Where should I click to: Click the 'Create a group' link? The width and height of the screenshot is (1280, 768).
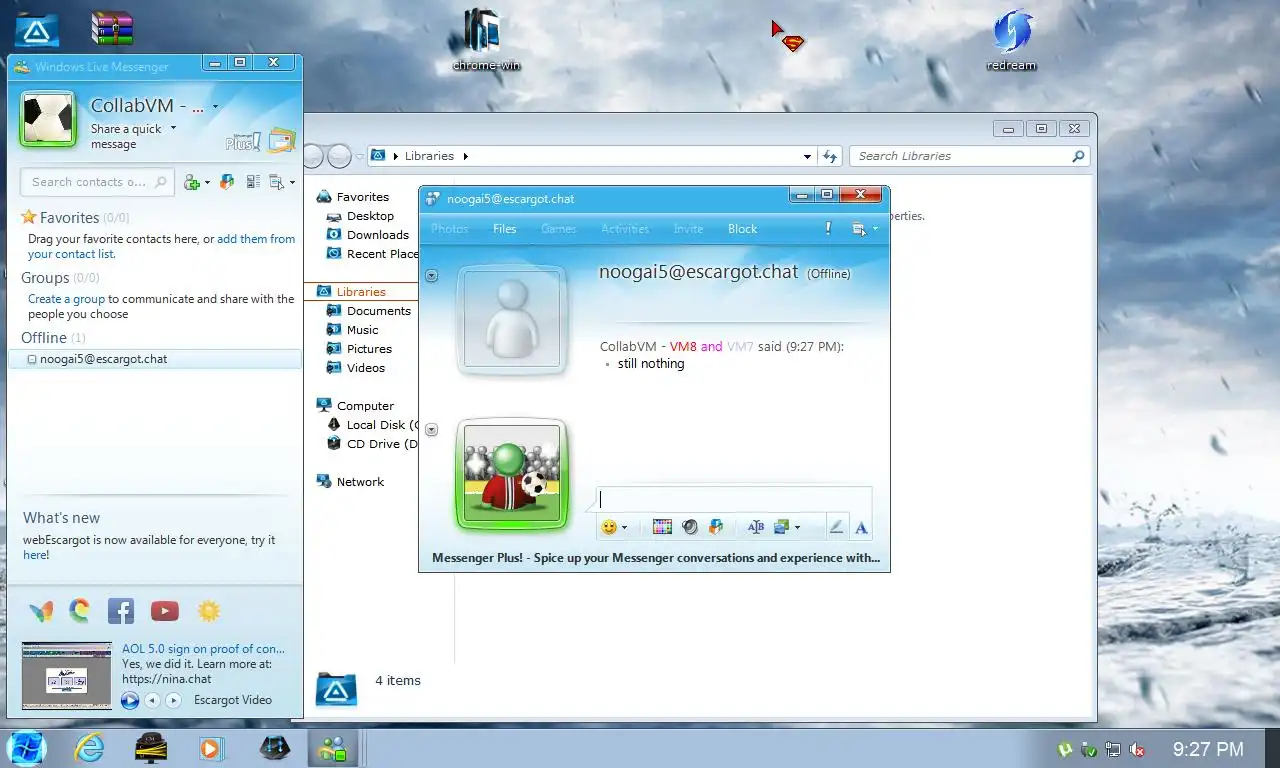tap(66, 299)
